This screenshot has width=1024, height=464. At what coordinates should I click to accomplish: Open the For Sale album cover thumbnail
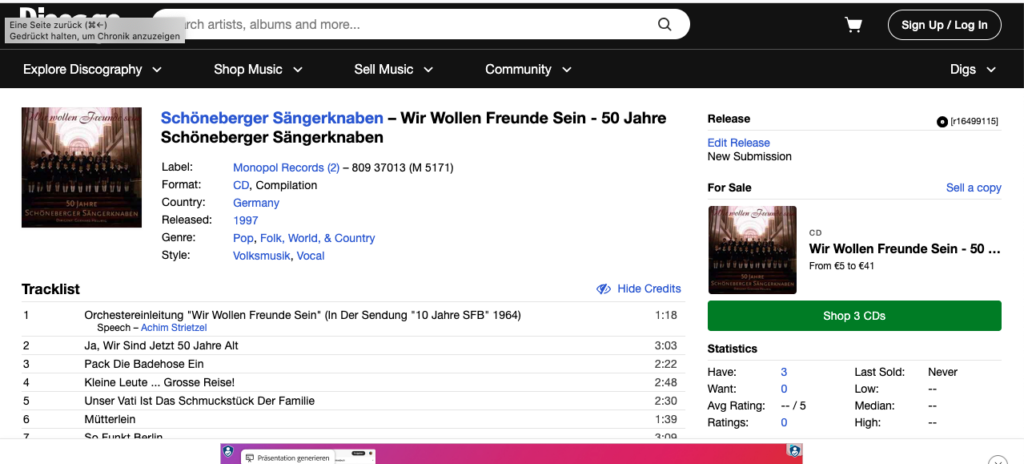[752, 250]
